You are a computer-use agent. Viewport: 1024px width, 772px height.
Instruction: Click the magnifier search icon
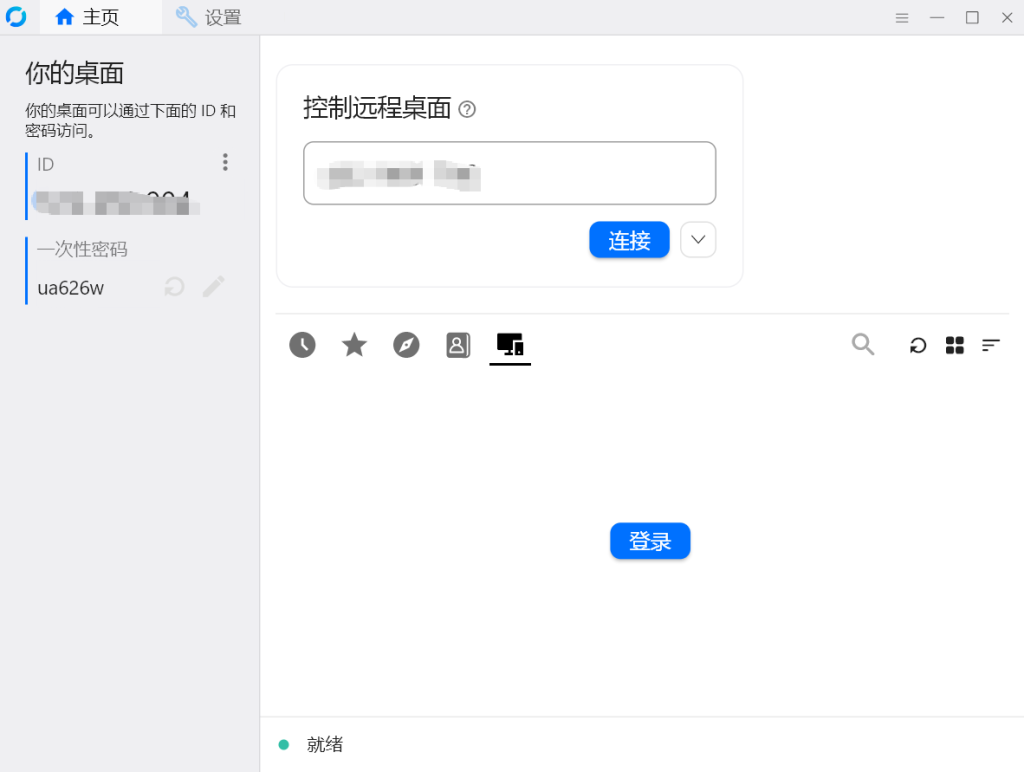(x=863, y=345)
